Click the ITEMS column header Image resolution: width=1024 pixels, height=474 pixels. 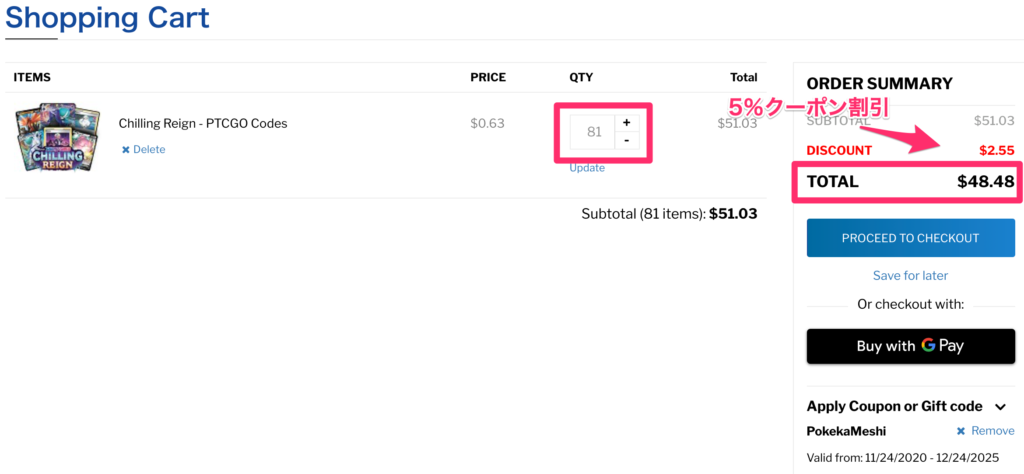tap(32, 77)
